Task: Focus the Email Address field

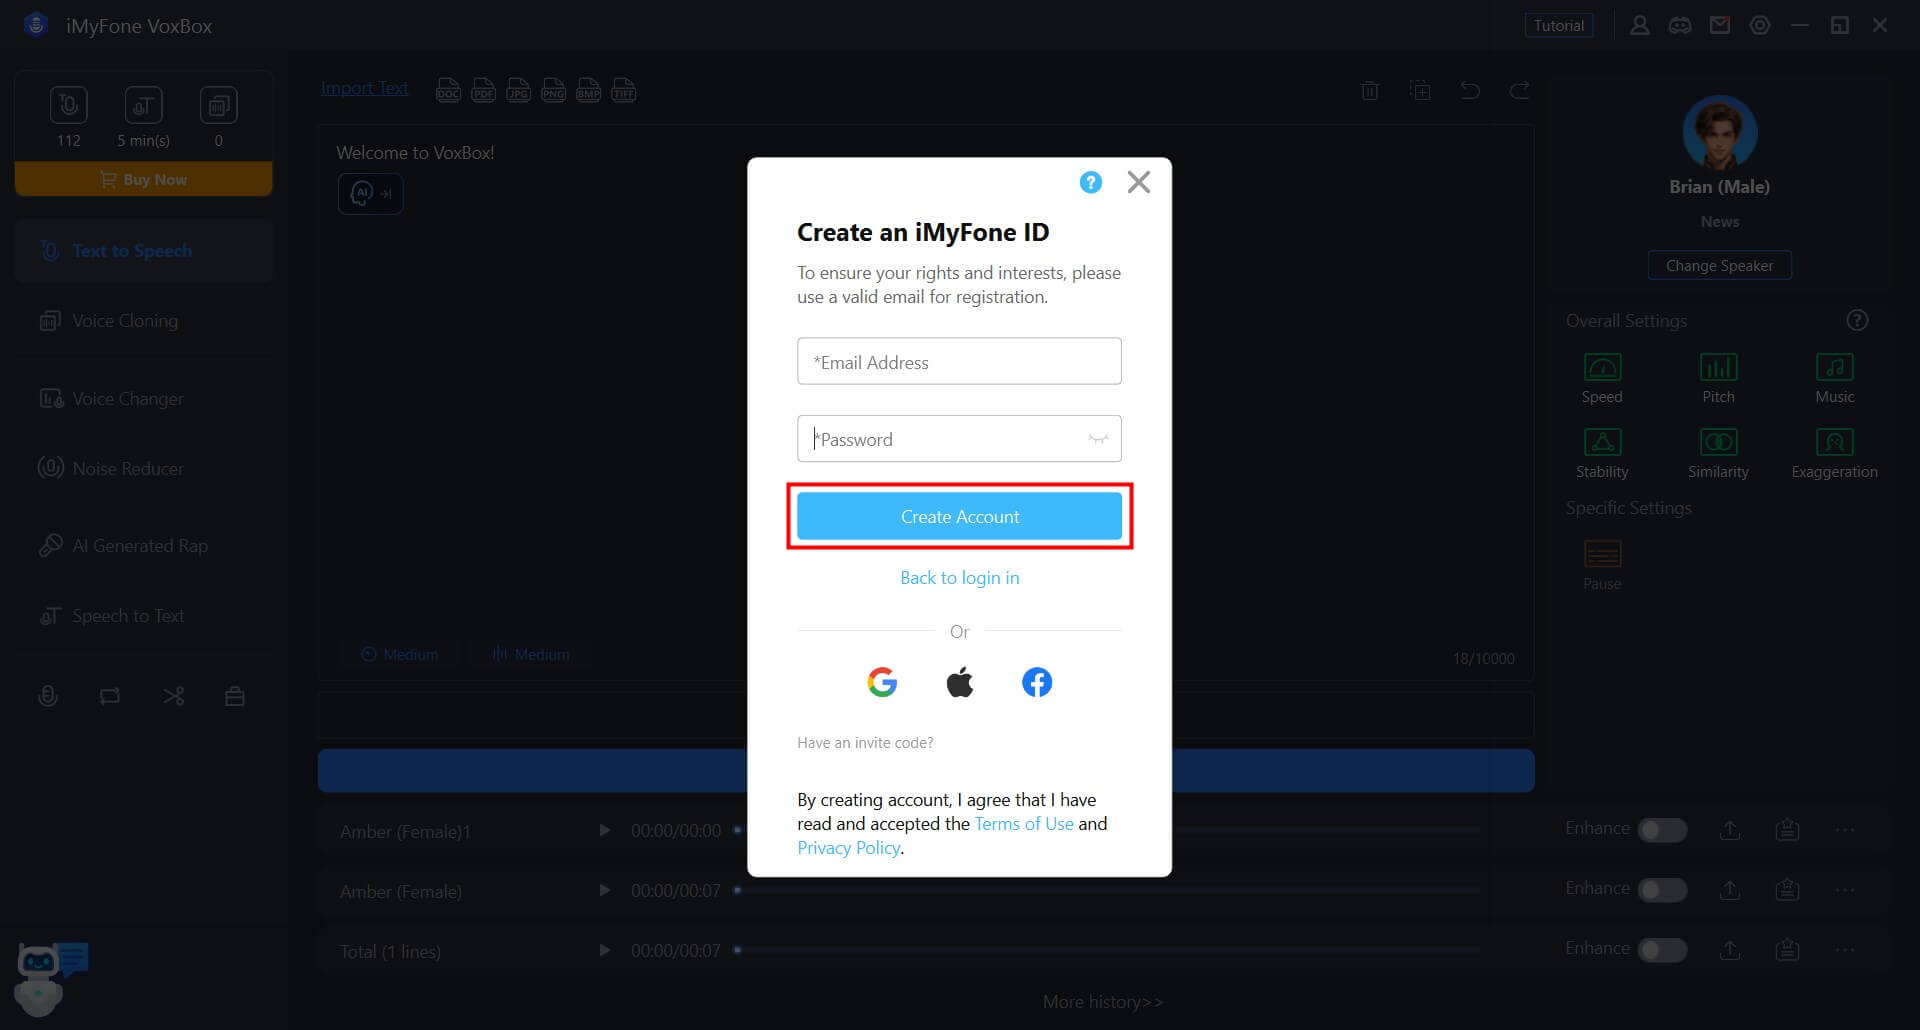Action: pyautogui.click(x=959, y=361)
